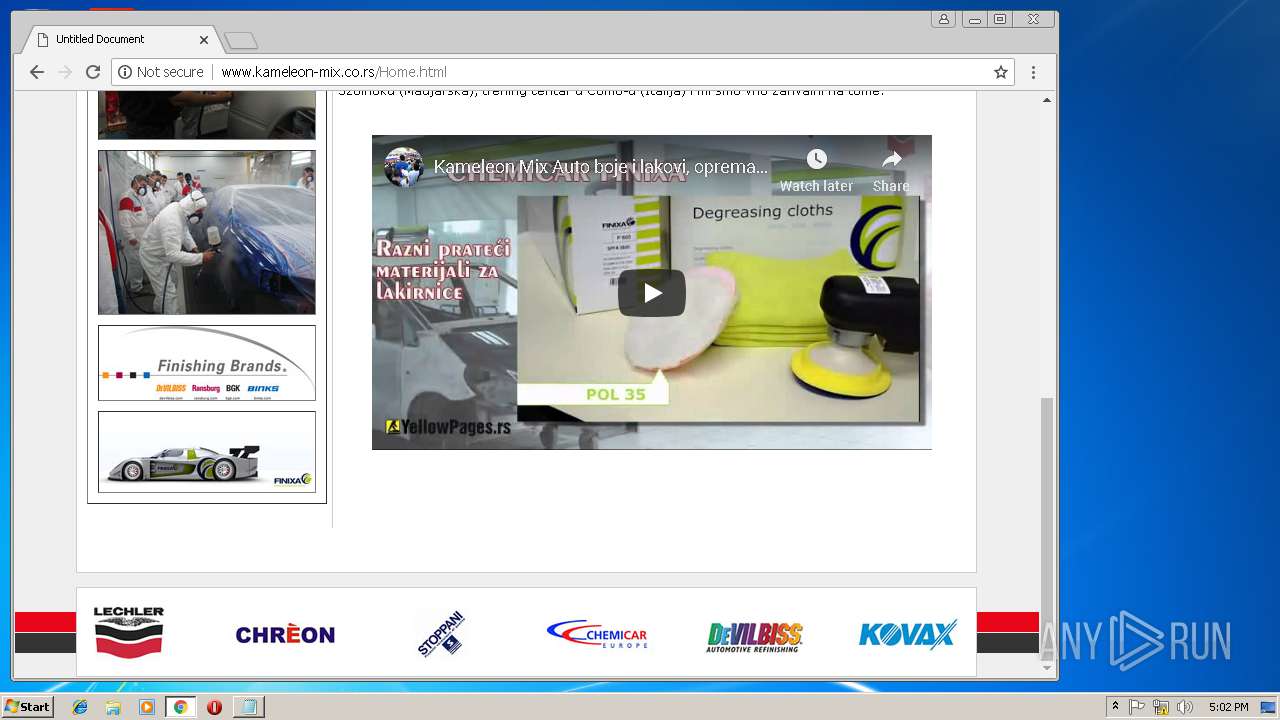1280x720 pixels.
Task: Open the Action Center flag icon
Action: click(x=1137, y=707)
